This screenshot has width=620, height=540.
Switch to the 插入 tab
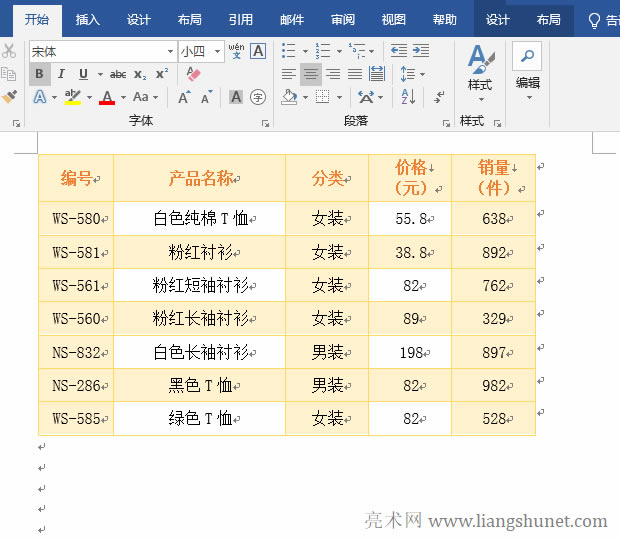(x=88, y=20)
